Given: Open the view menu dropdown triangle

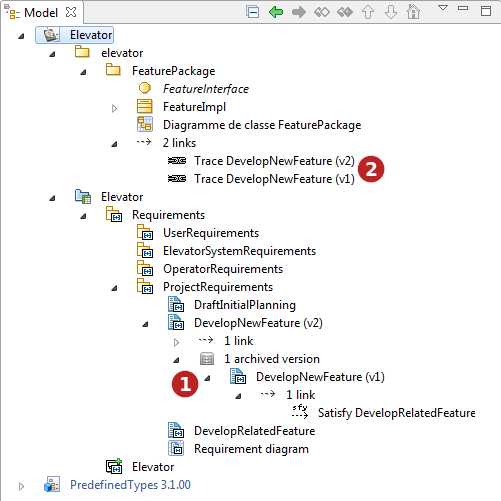Looking at the screenshot, I should coord(443,8).
